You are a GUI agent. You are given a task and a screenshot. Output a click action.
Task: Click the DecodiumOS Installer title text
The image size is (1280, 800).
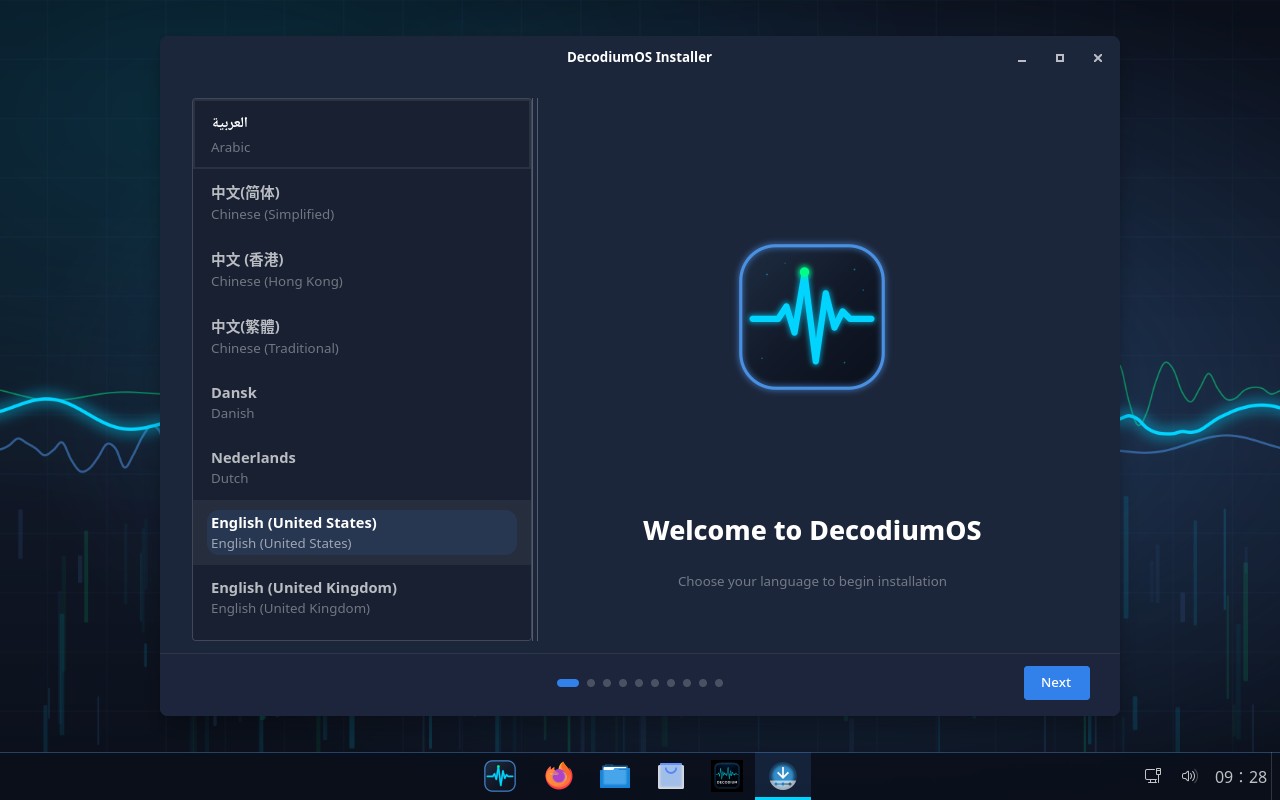point(639,57)
